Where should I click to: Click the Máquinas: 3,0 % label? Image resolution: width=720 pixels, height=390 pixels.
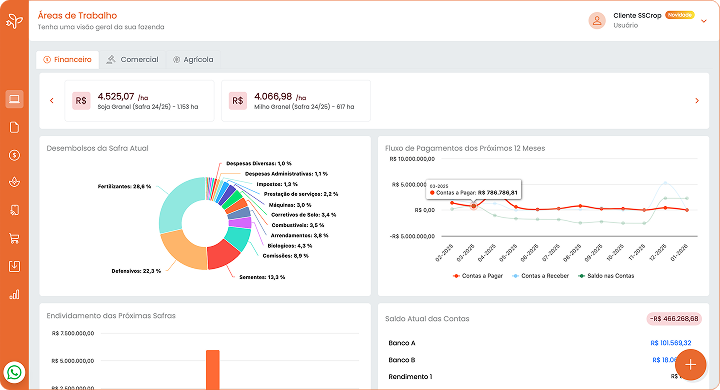coord(290,205)
